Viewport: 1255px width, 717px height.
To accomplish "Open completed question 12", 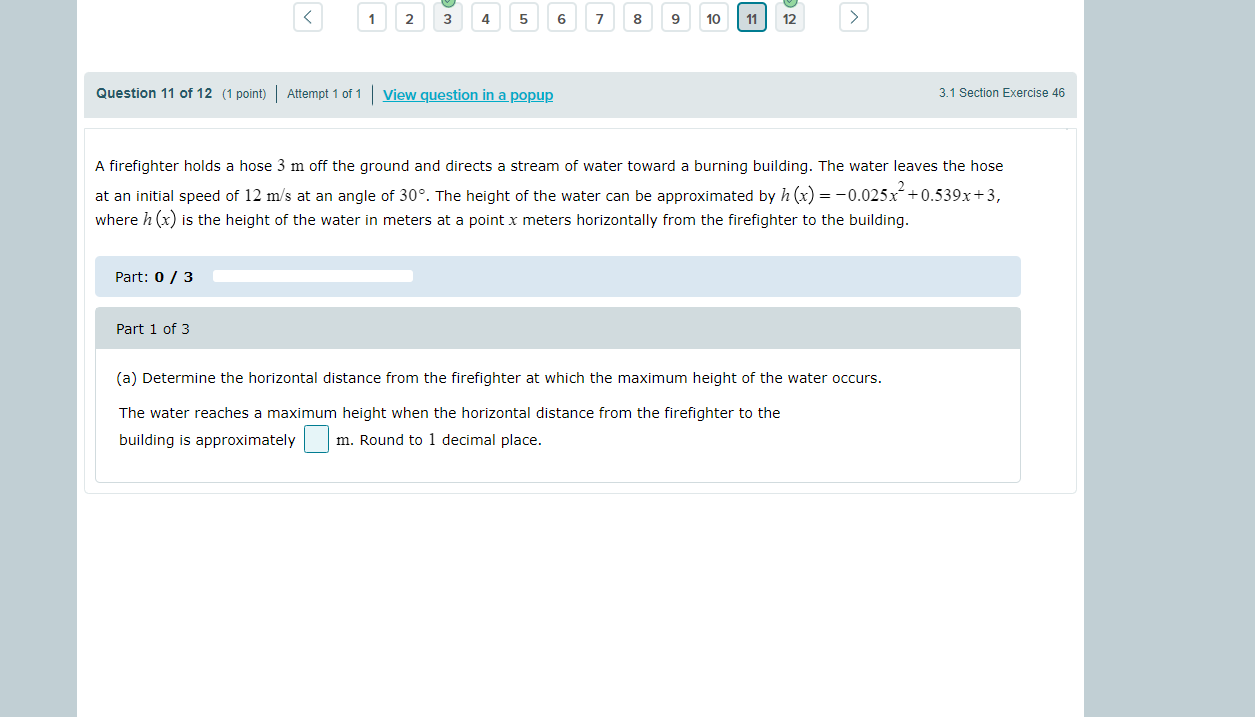I will point(790,18).
